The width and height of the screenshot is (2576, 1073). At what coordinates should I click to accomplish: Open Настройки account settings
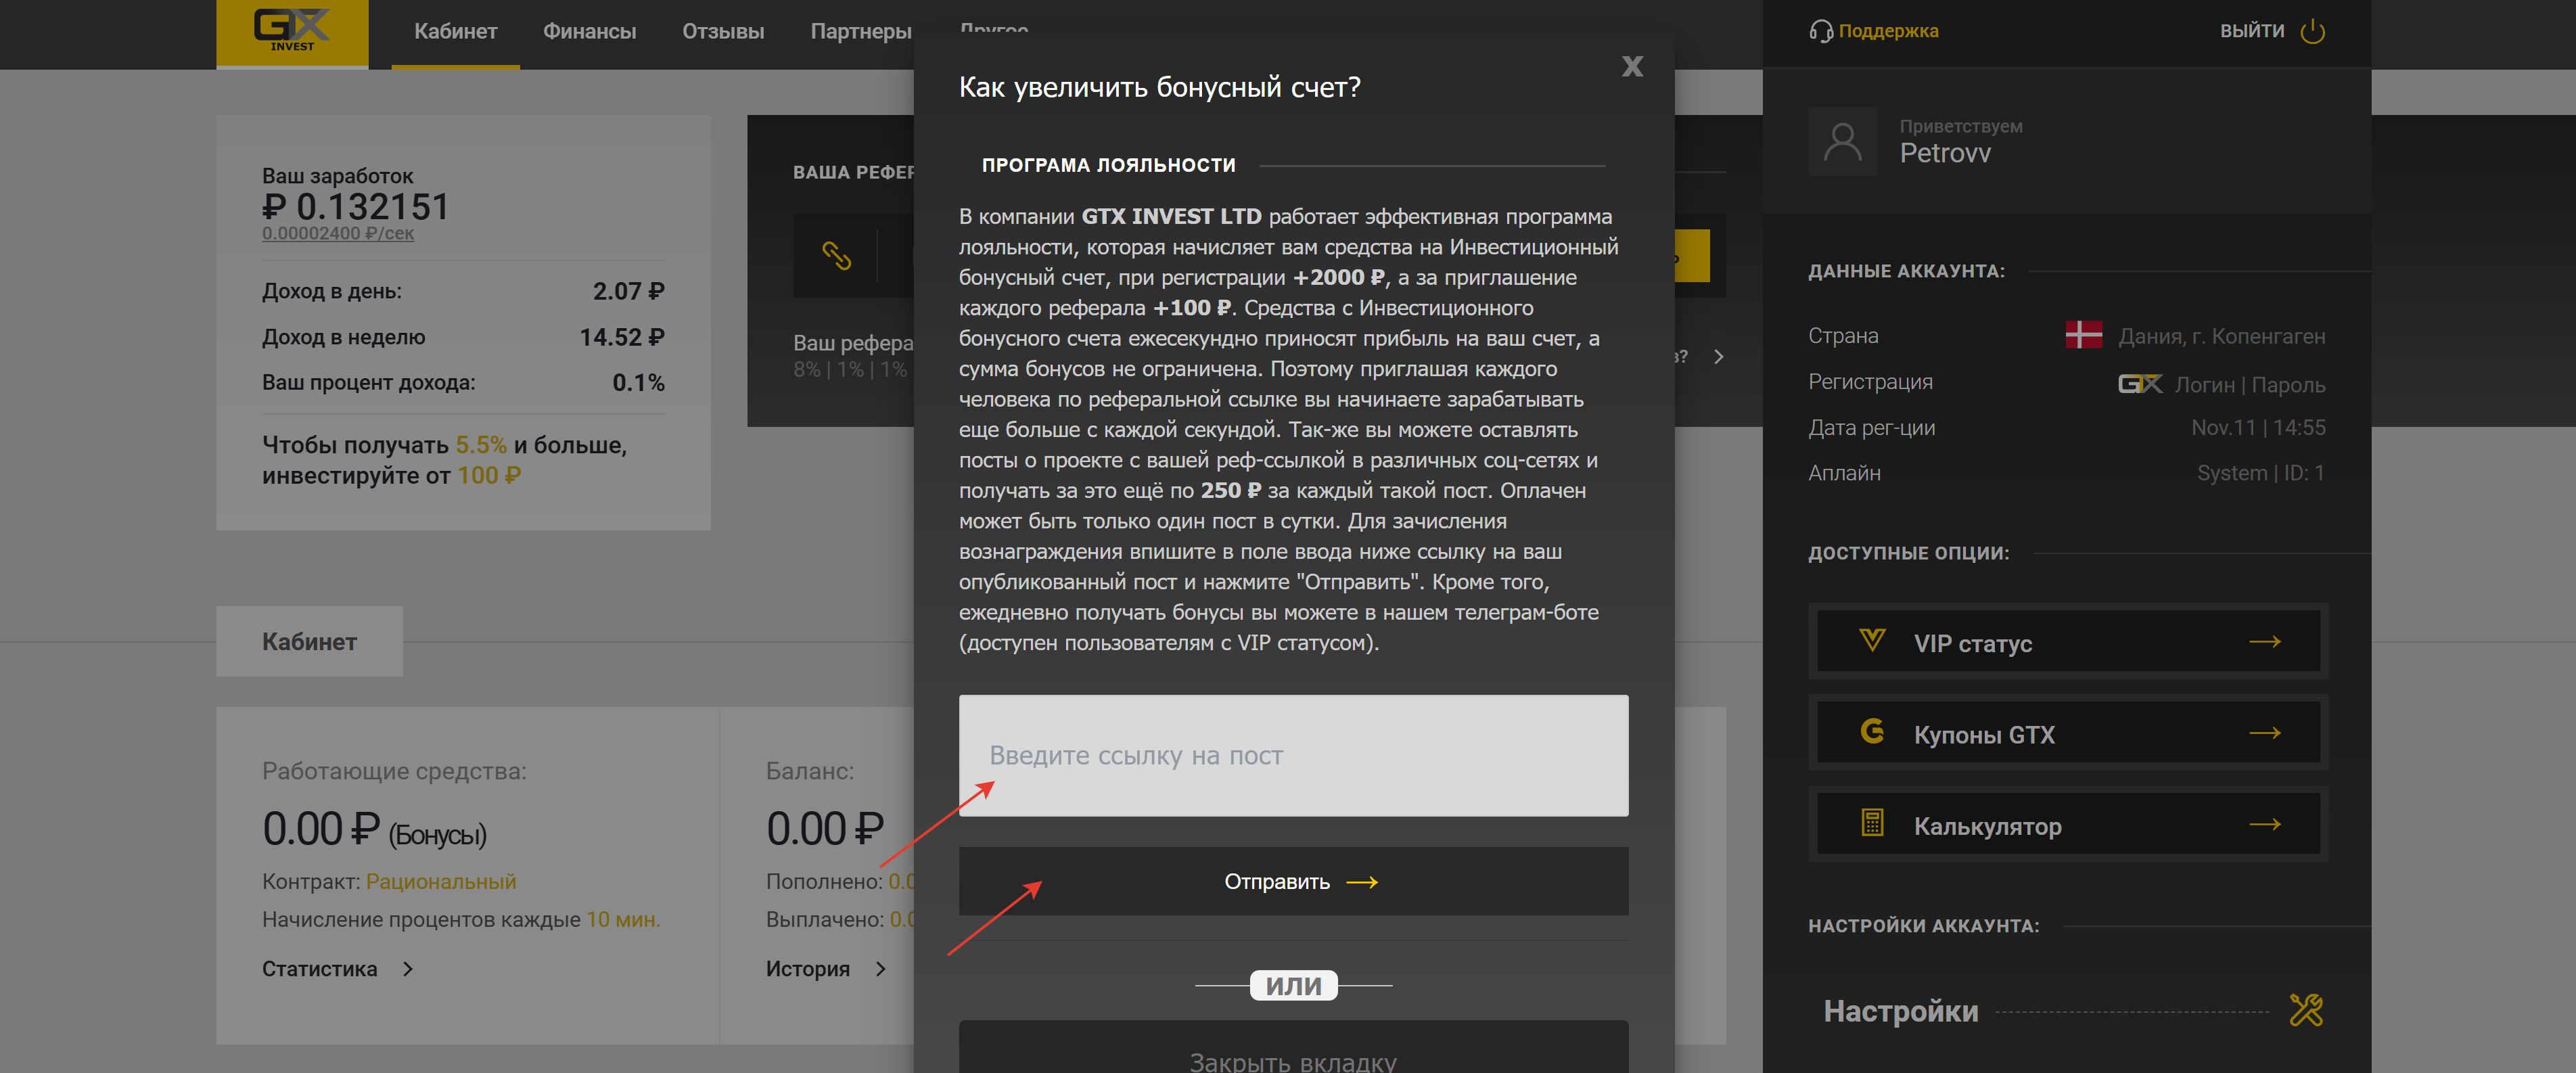click(1900, 1011)
